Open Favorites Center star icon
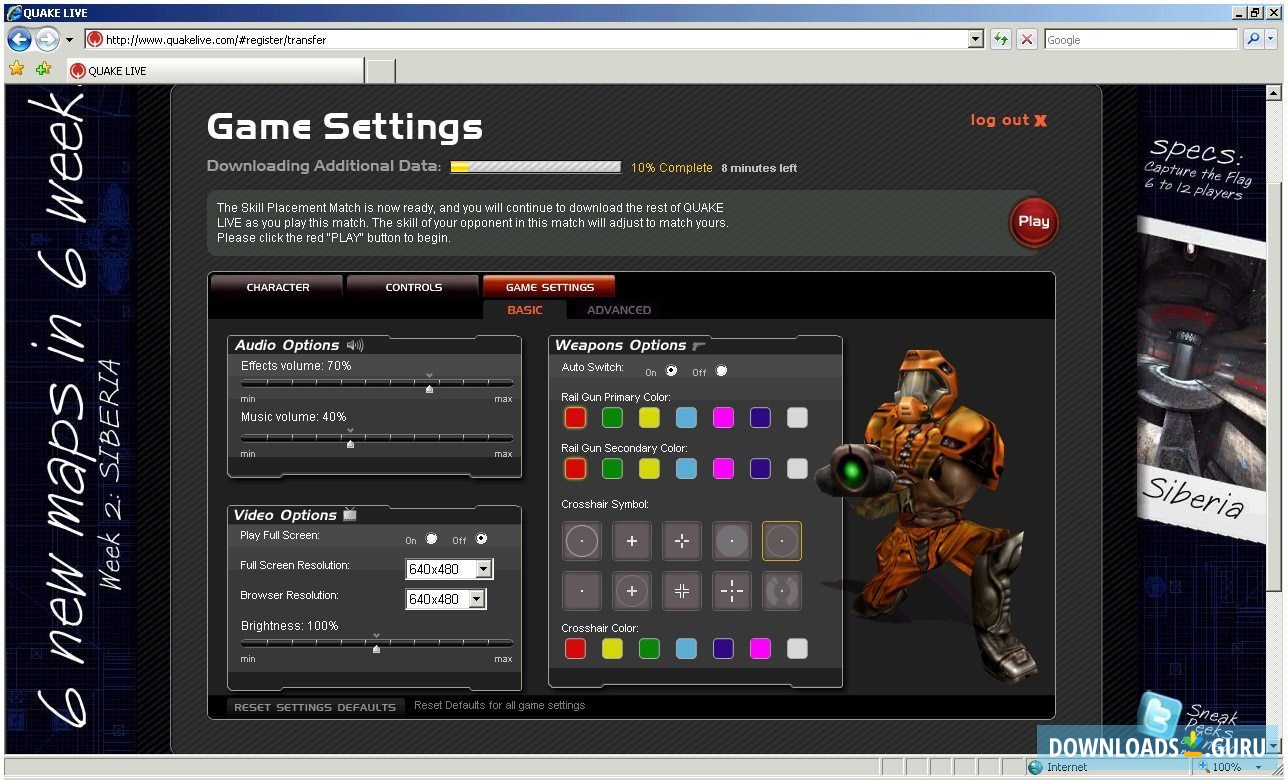 [x=17, y=69]
